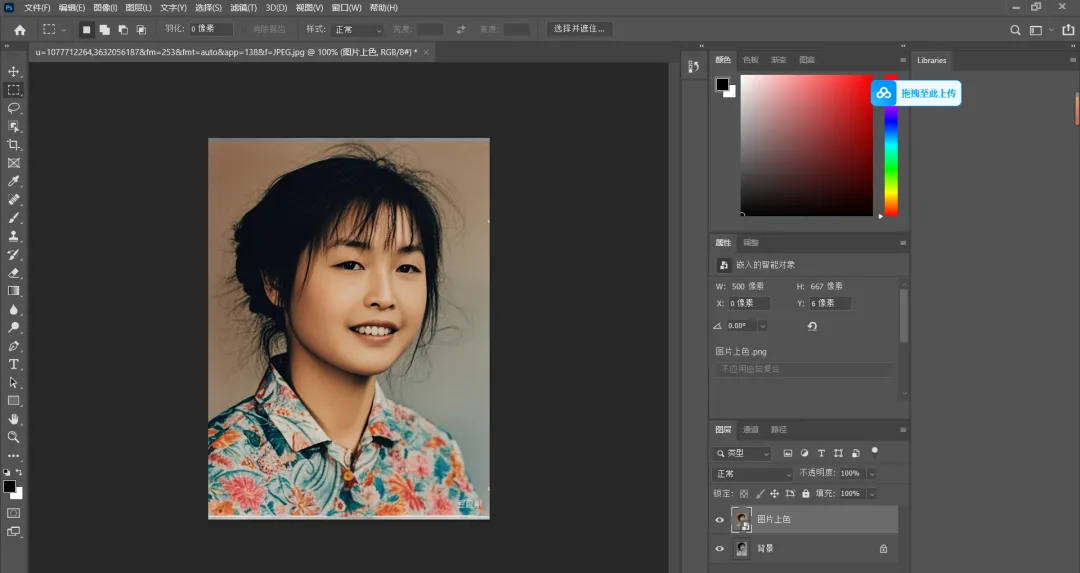The height and width of the screenshot is (573, 1080).
Task: Open the 样式 dropdown set to 正常
Action: point(357,30)
